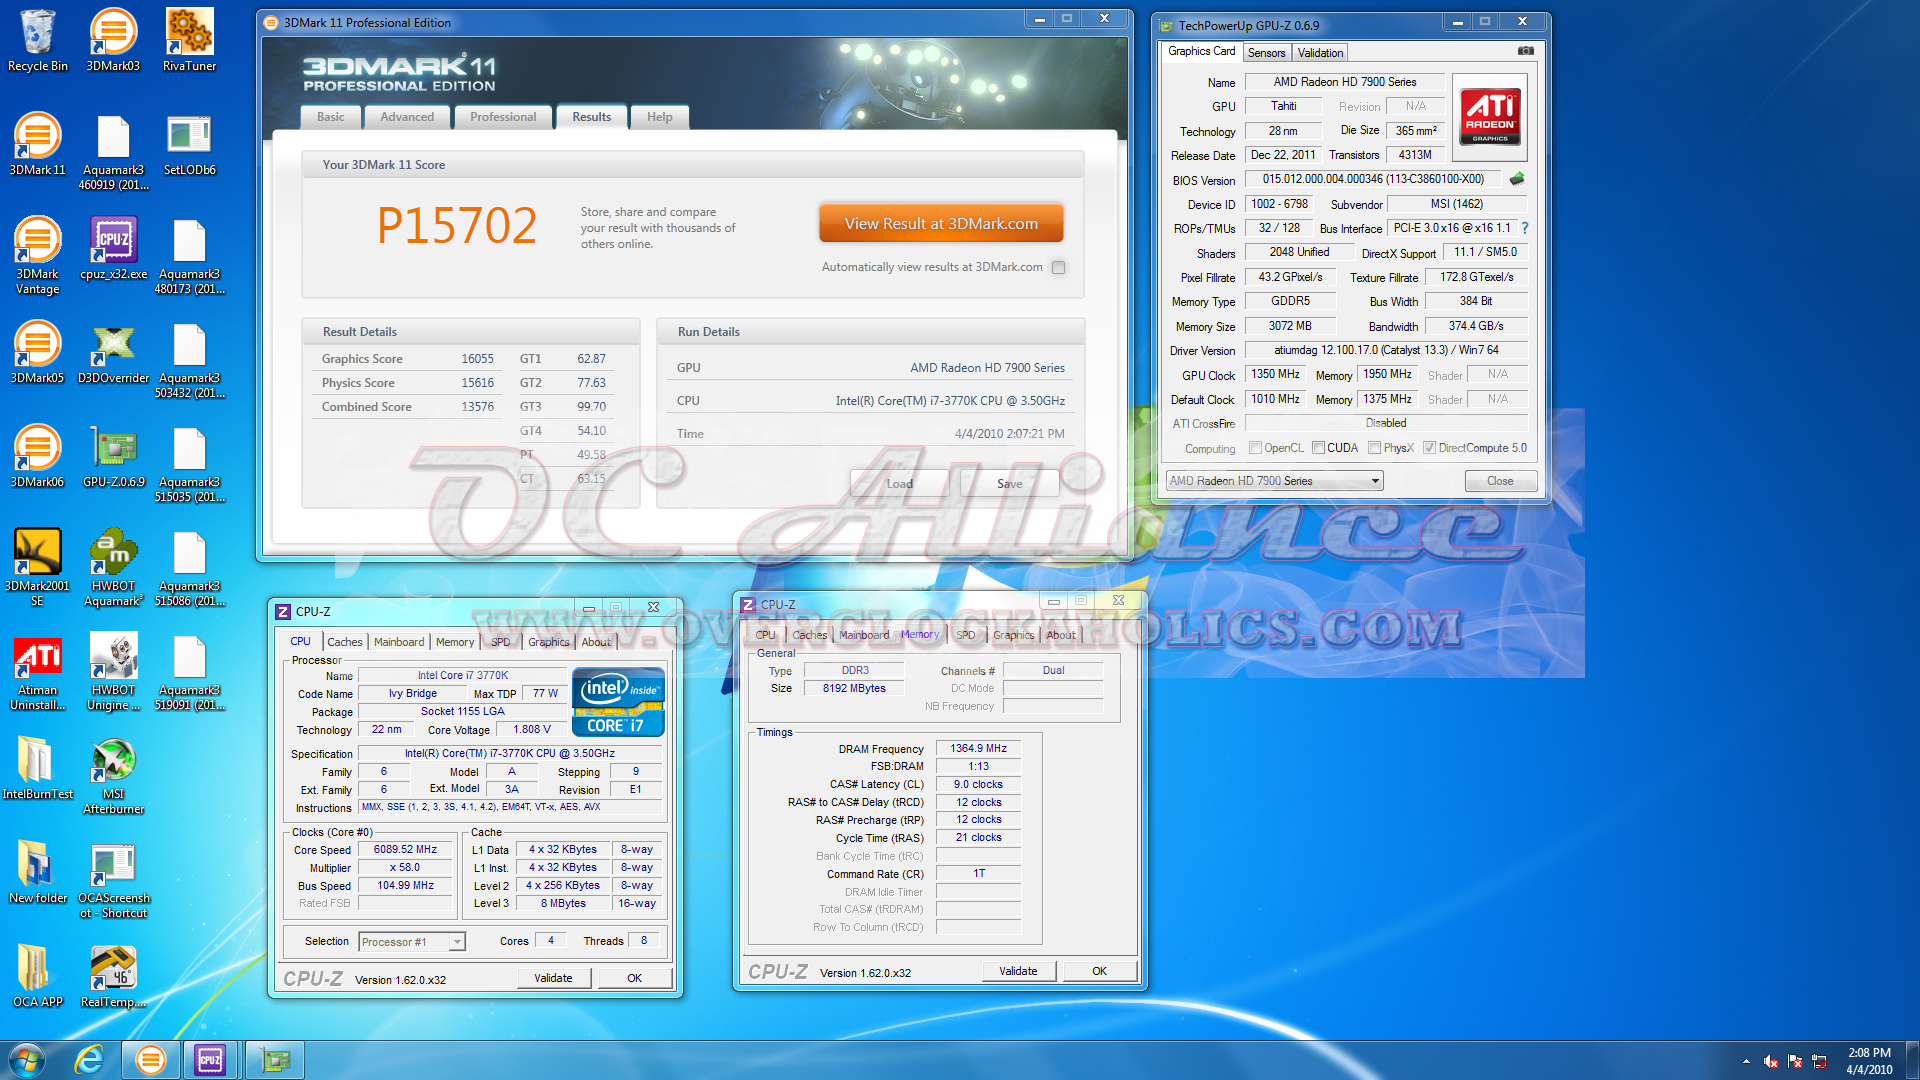
Task: Click OK in left CPU-Z window
Action: coord(635,978)
